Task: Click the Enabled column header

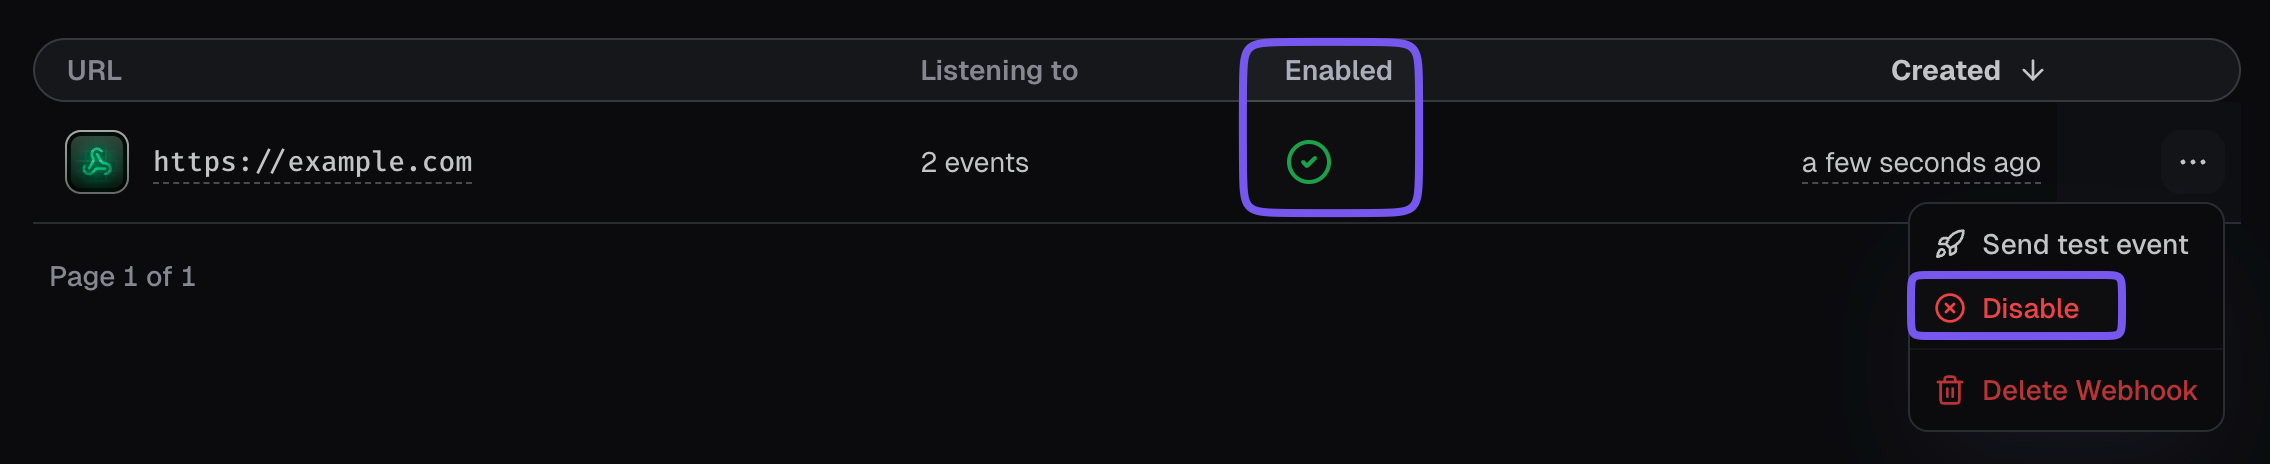Action: coord(1338,71)
